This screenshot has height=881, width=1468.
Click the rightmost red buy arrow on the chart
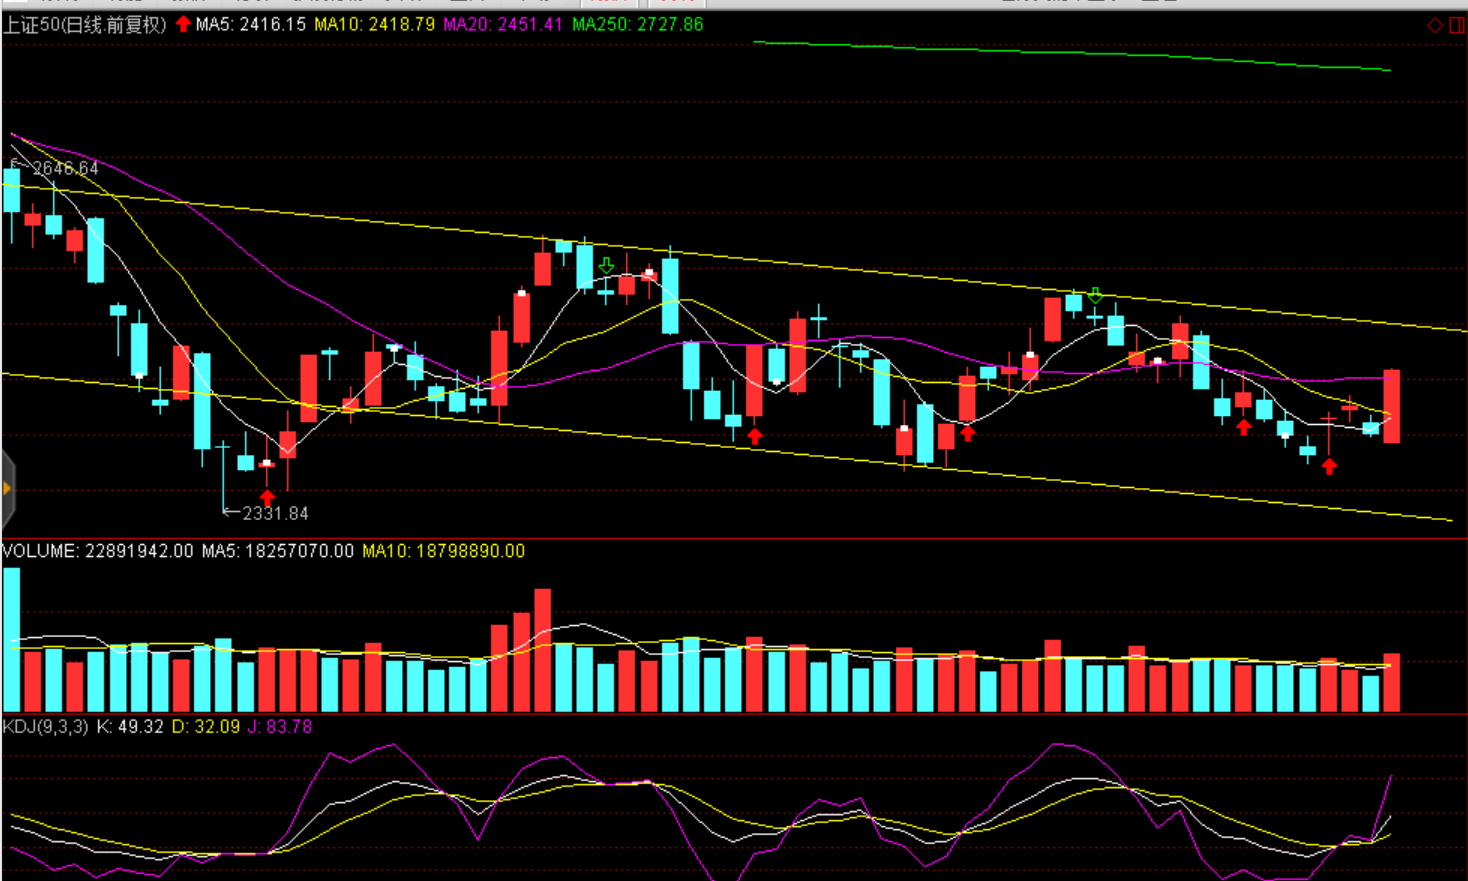[1329, 466]
